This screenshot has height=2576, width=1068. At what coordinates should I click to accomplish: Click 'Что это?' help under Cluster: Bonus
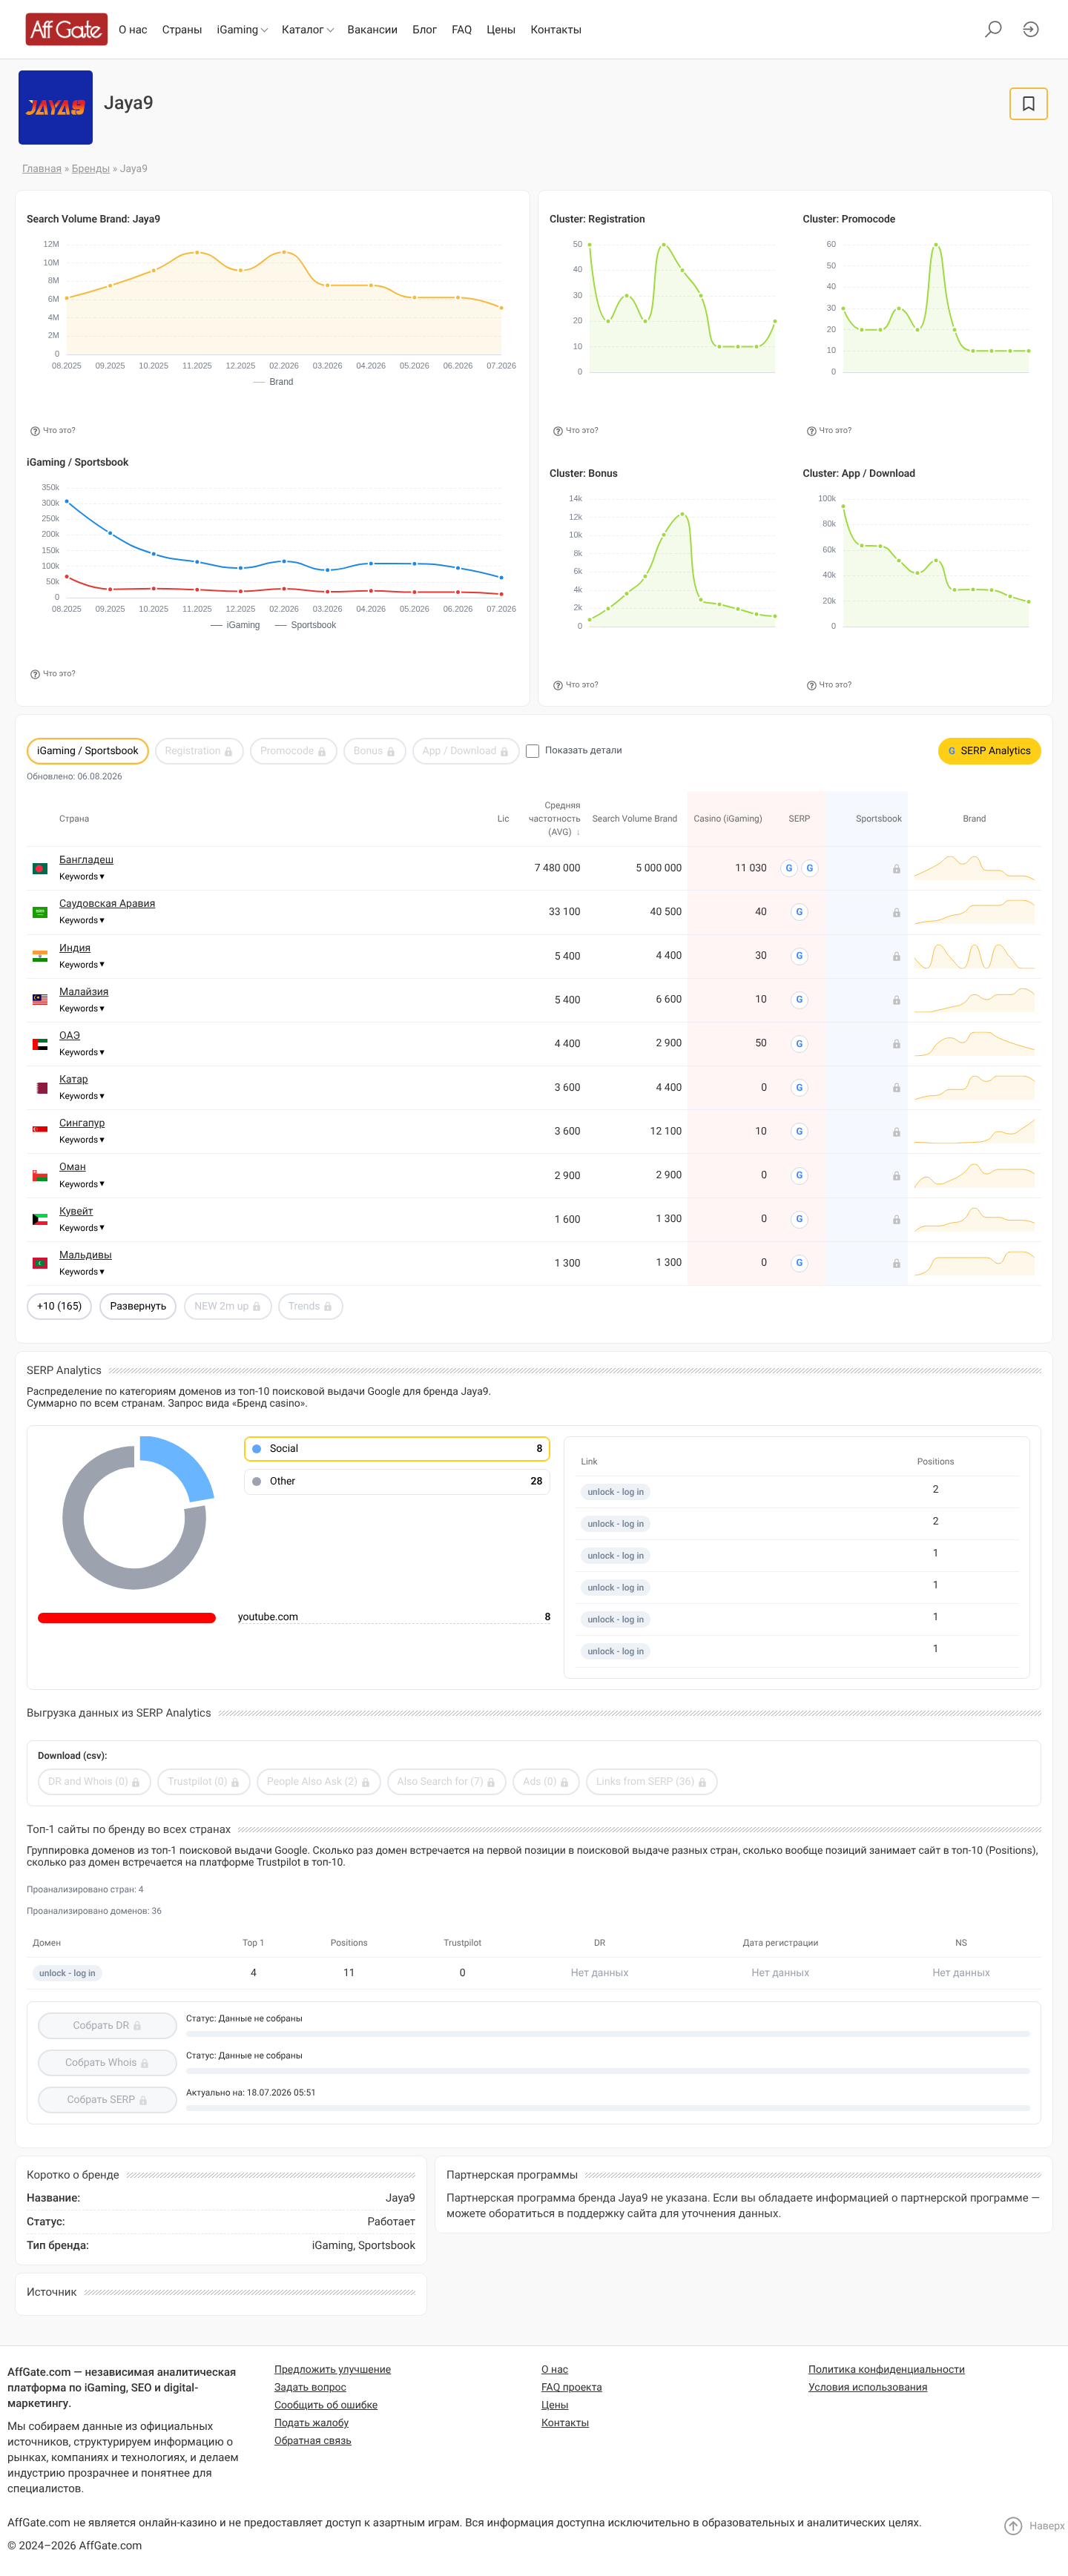point(576,685)
